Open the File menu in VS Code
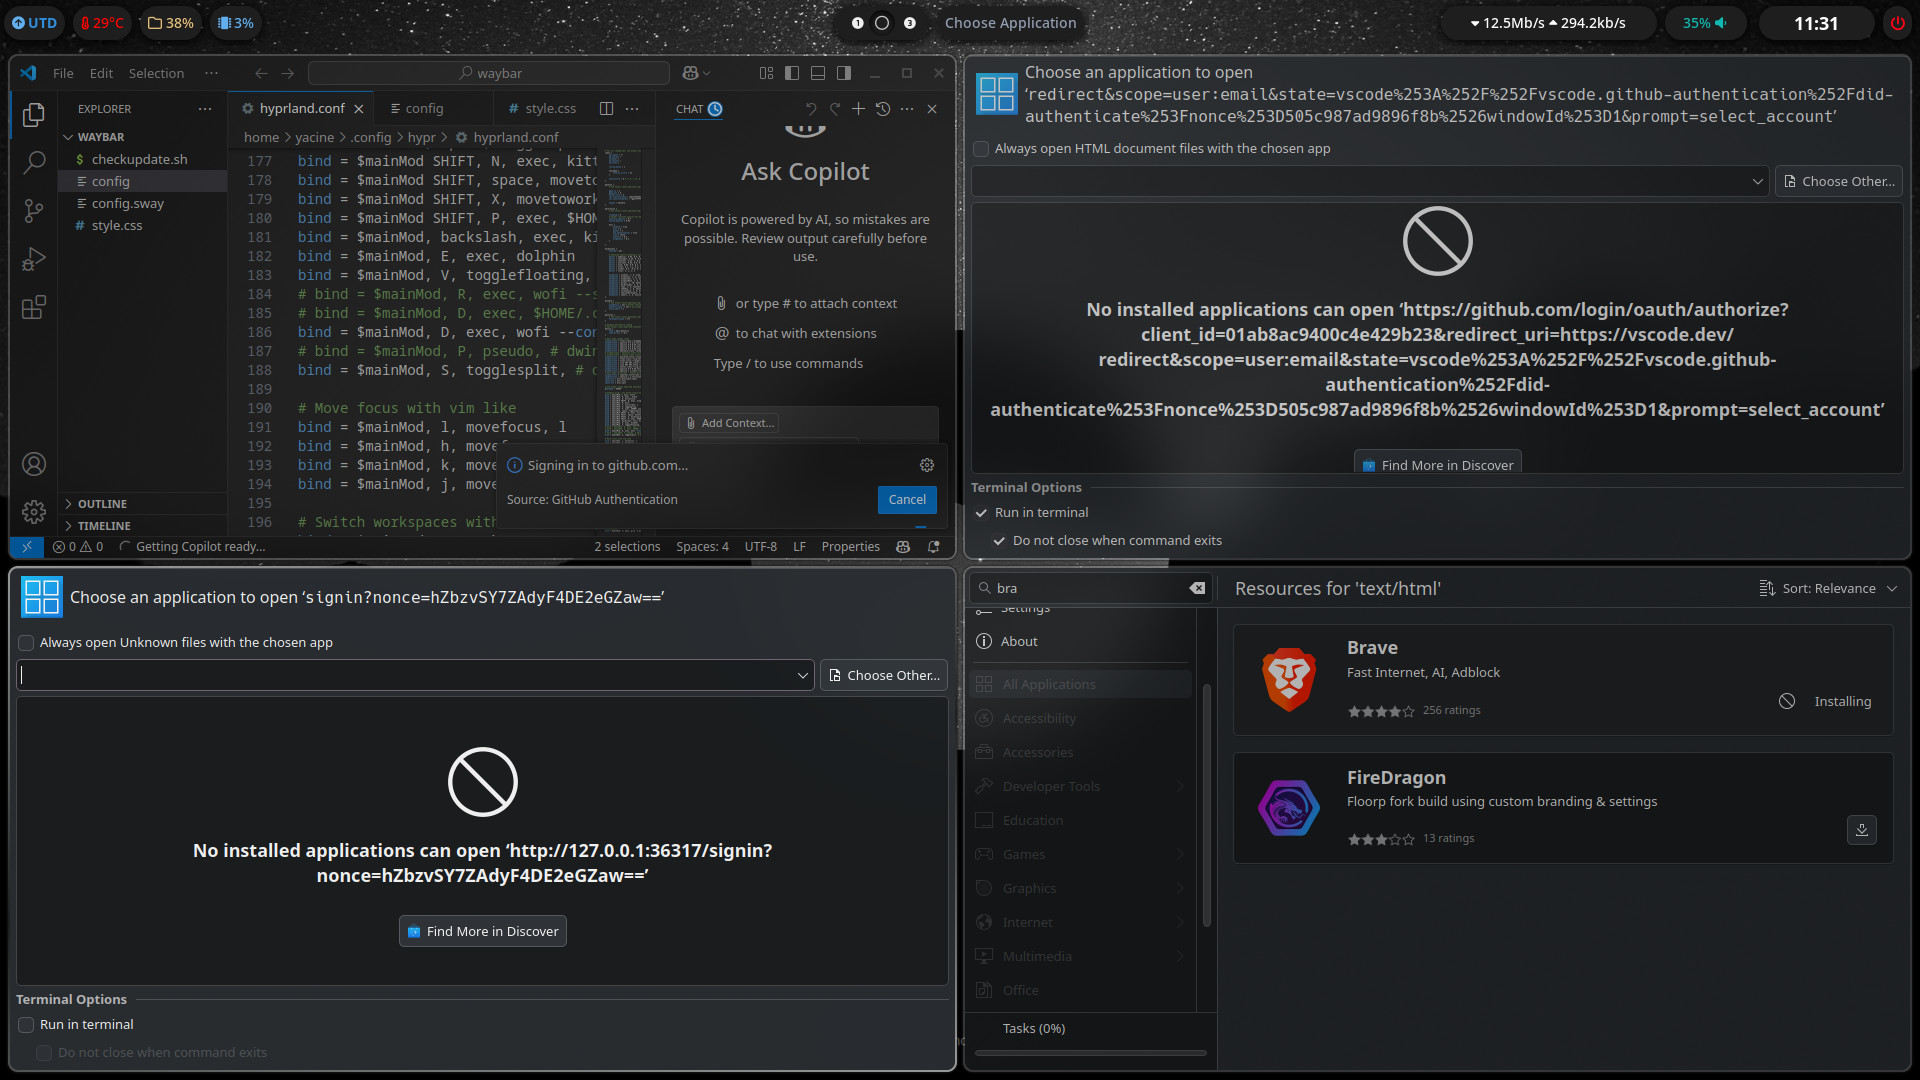1920x1080 pixels. point(63,73)
